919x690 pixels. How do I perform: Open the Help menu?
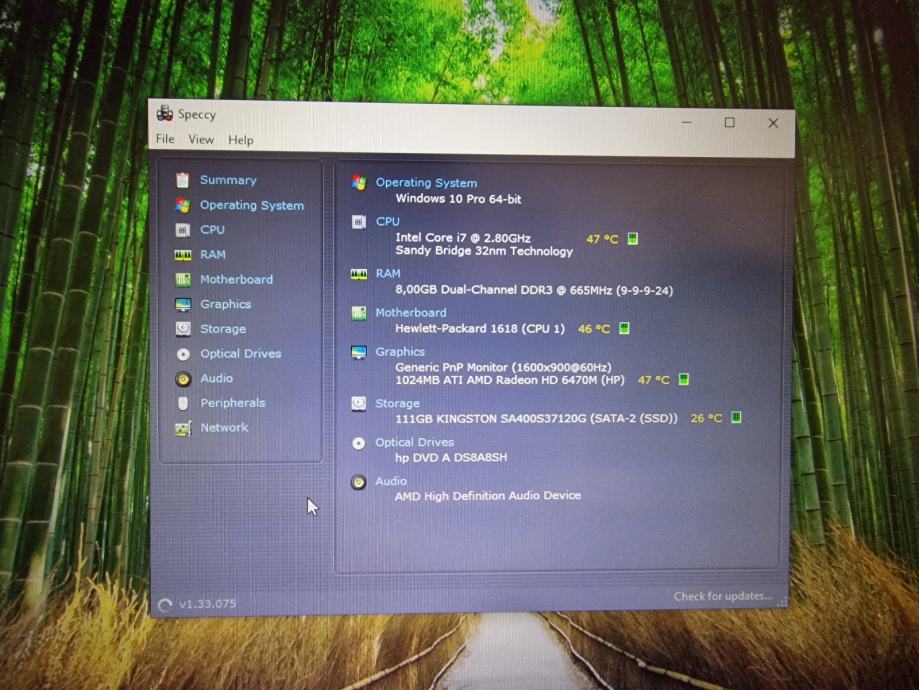coord(240,140)
